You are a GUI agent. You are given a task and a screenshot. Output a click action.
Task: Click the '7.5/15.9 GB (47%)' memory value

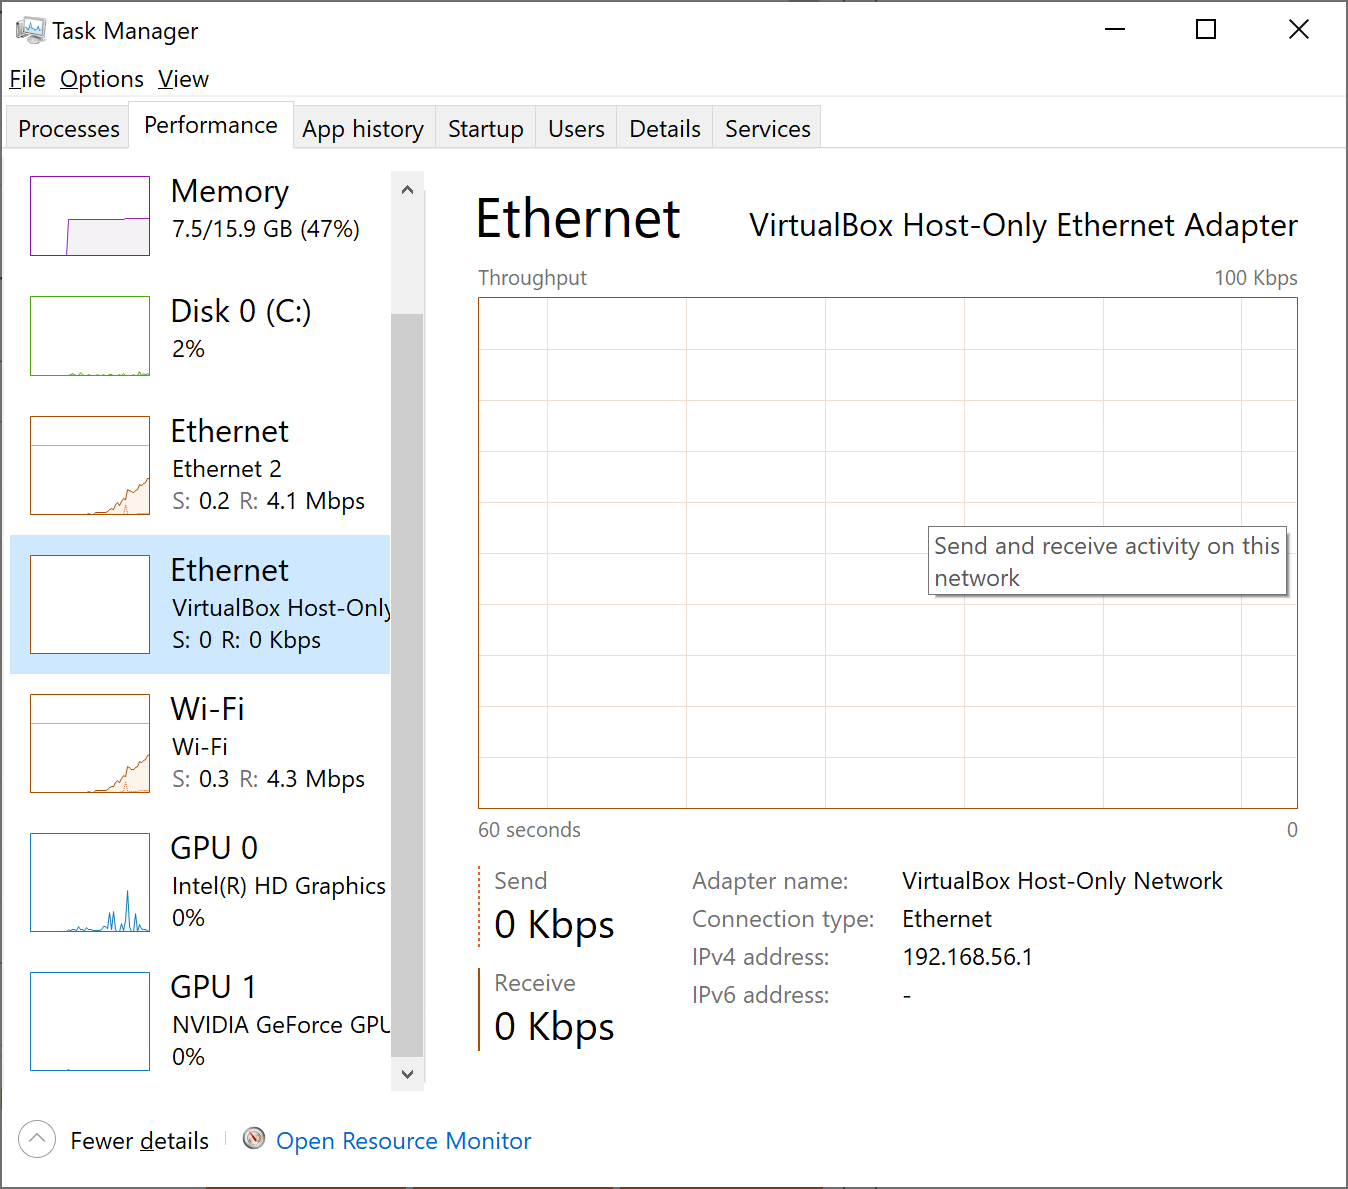click(x=266, y=229)
